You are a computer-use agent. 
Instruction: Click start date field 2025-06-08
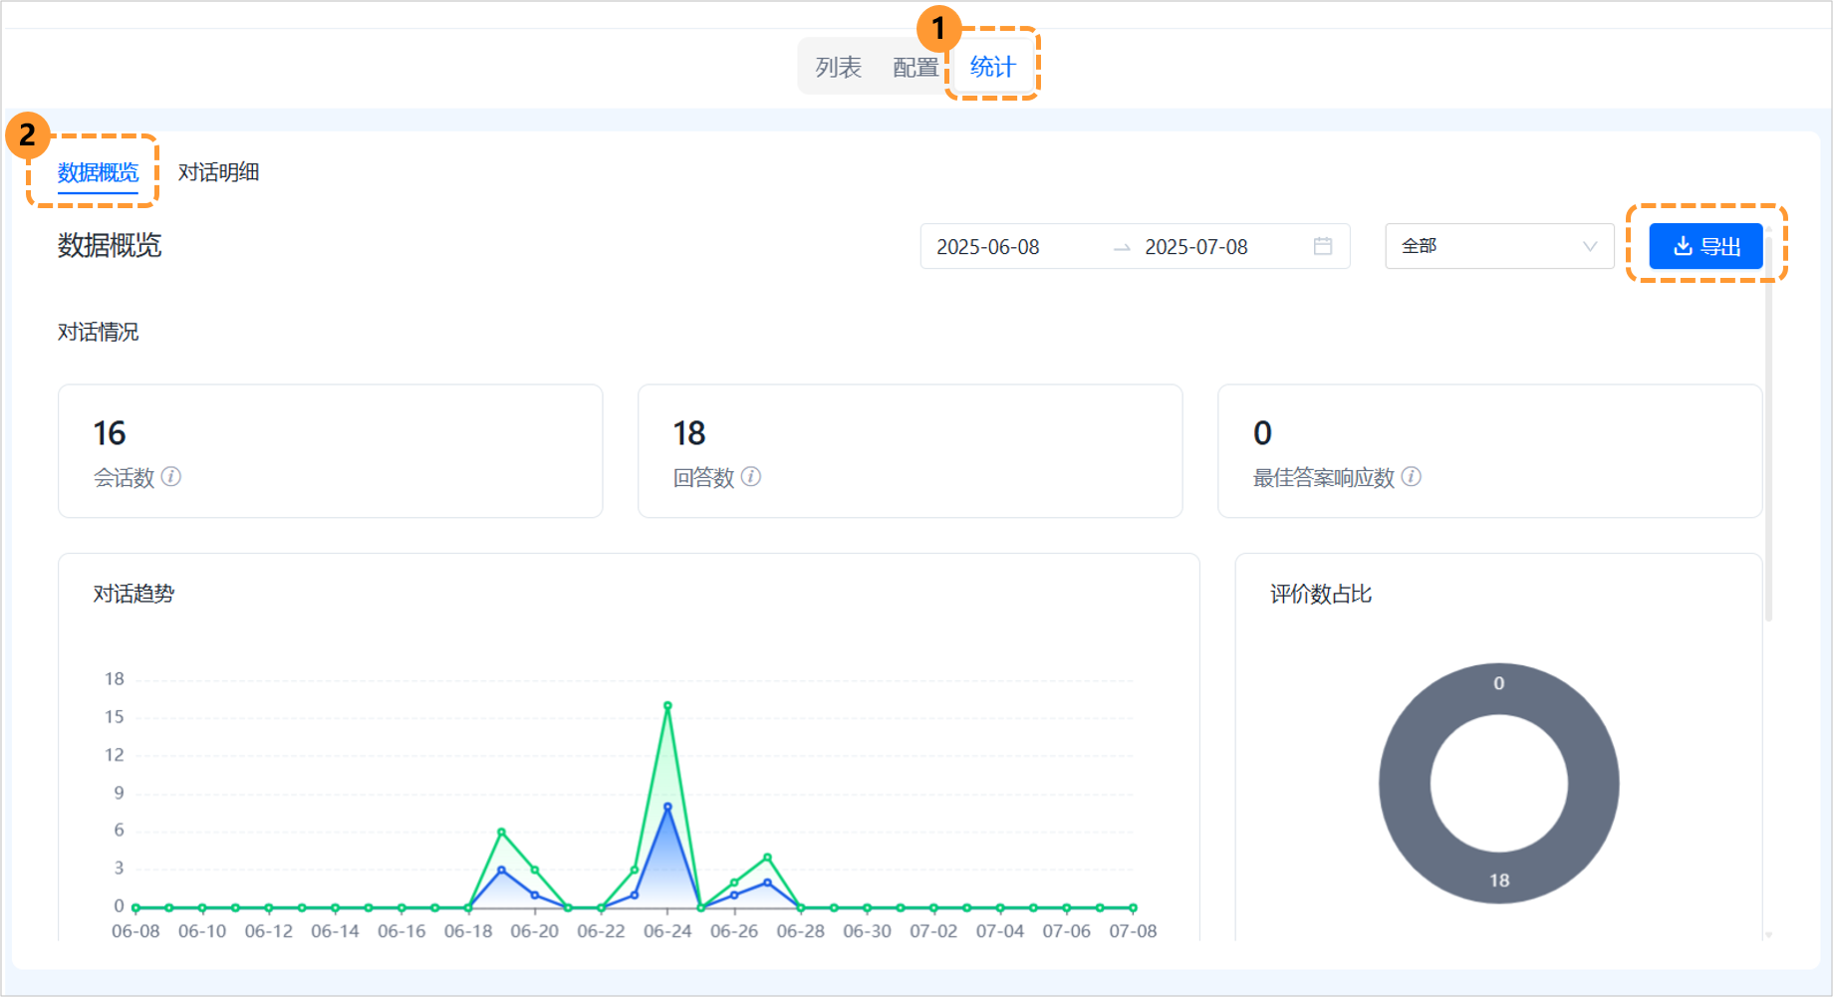(x=988, y=247)
